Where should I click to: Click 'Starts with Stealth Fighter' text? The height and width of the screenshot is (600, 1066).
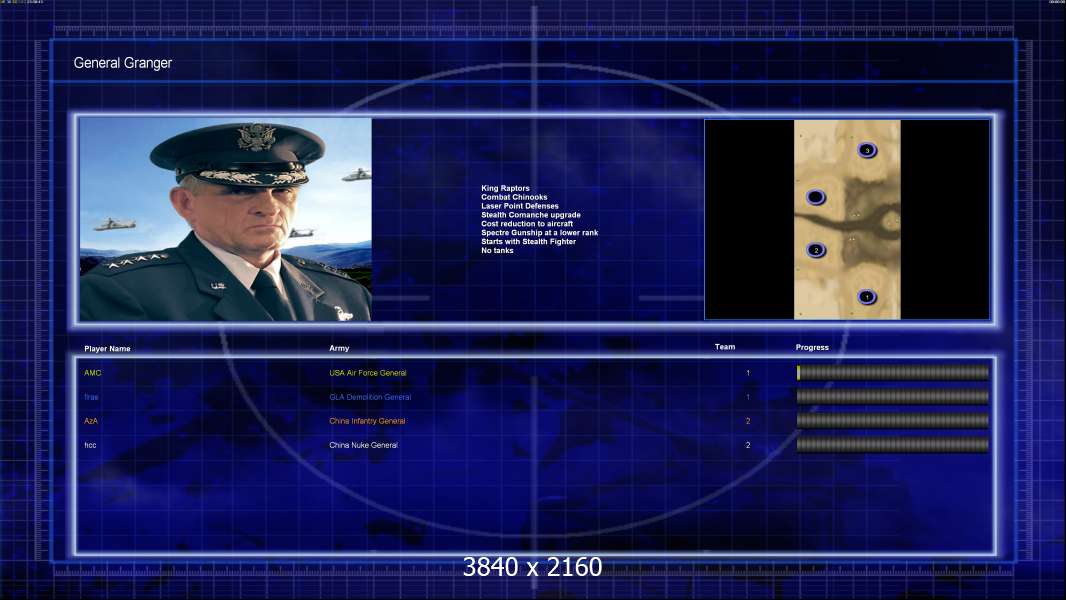[528, 241]
